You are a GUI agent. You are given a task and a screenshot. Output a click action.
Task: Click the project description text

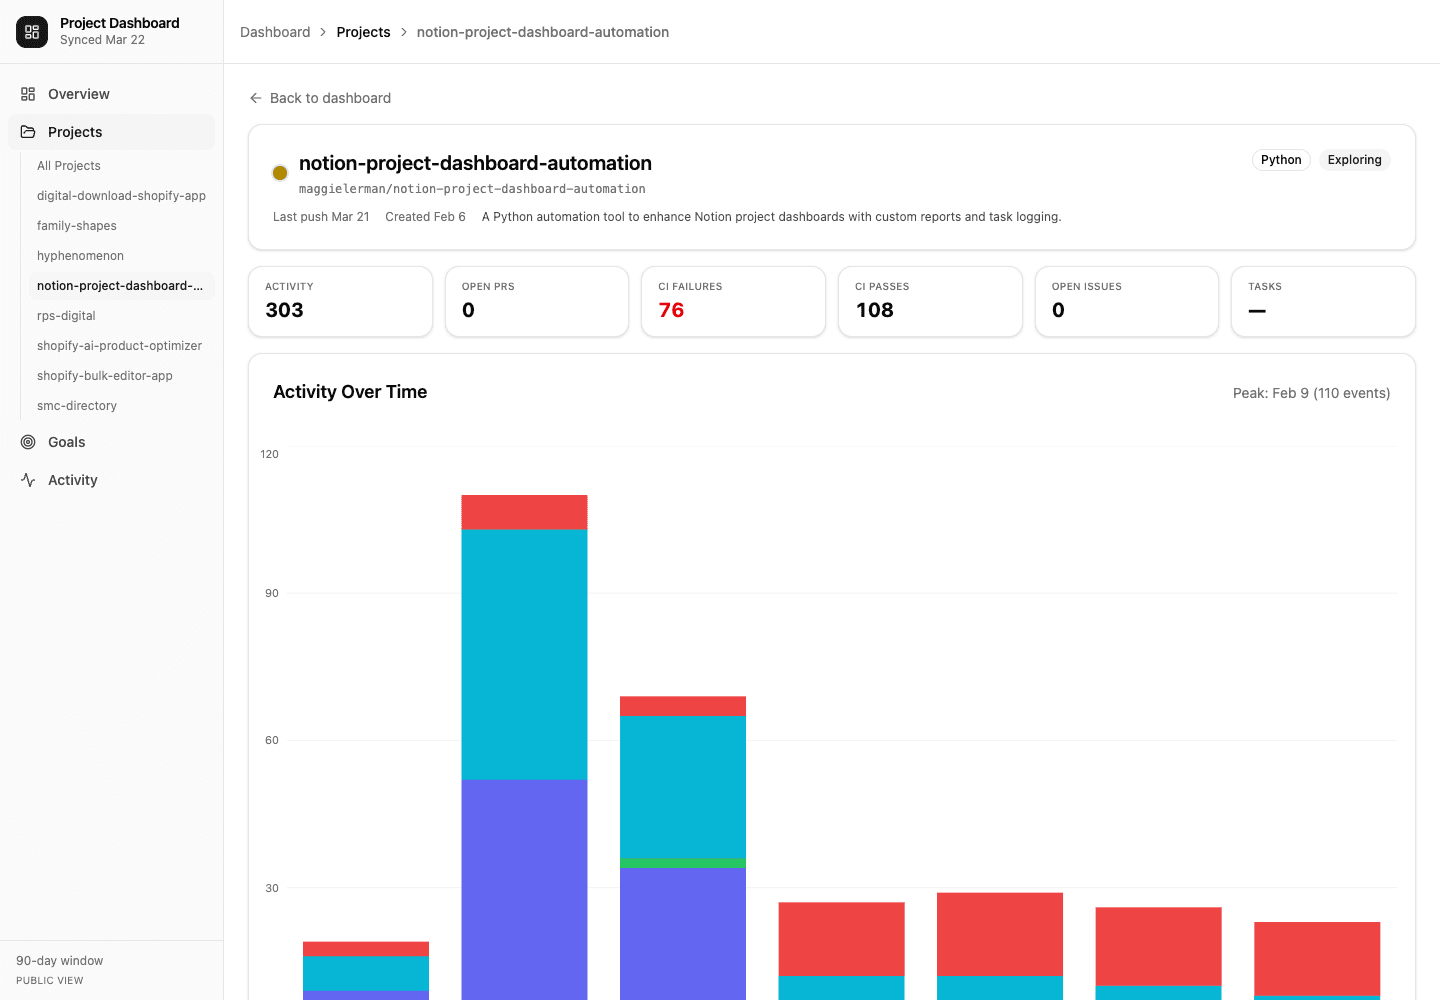pos(771,217)
